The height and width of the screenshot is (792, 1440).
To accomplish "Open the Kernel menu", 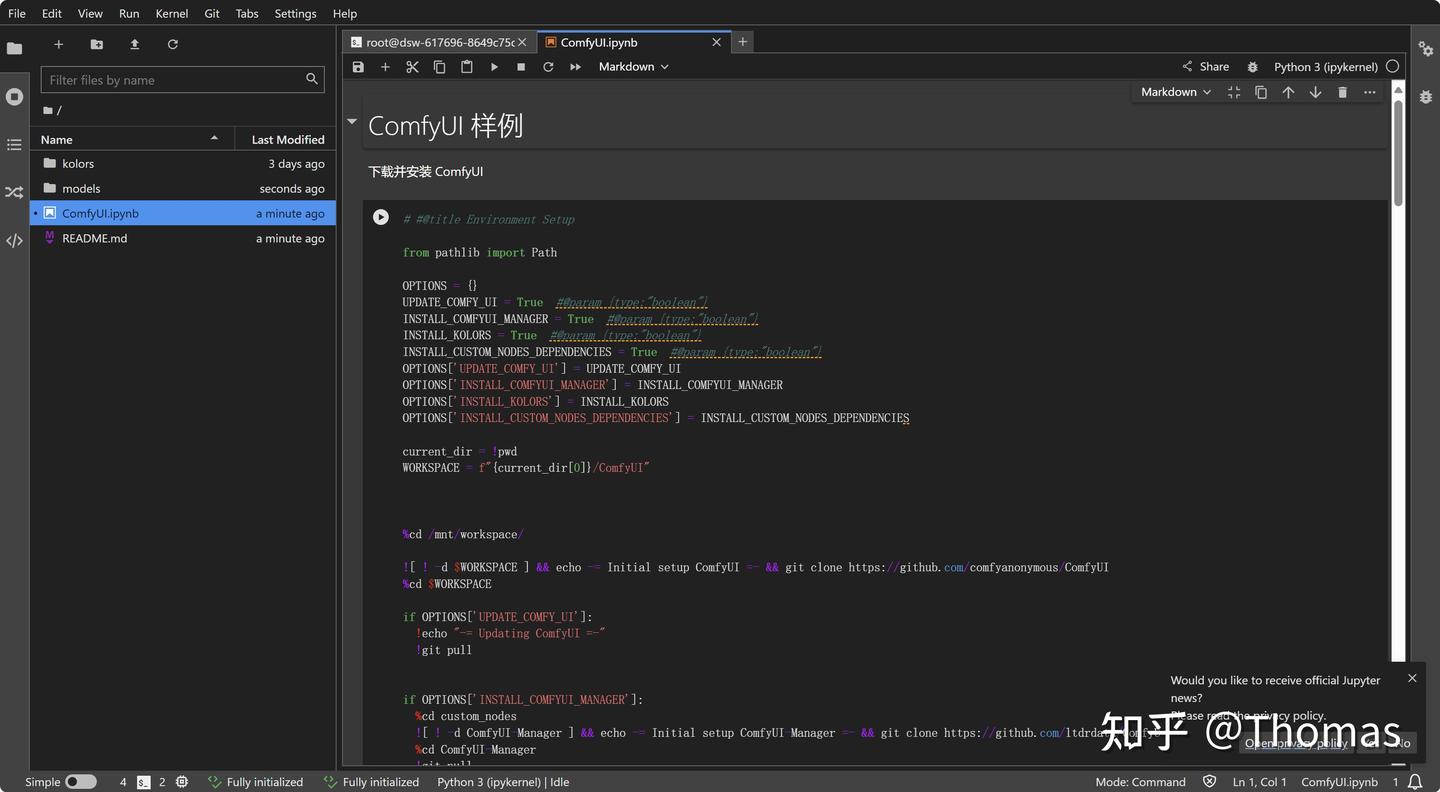I will point(172,13).
